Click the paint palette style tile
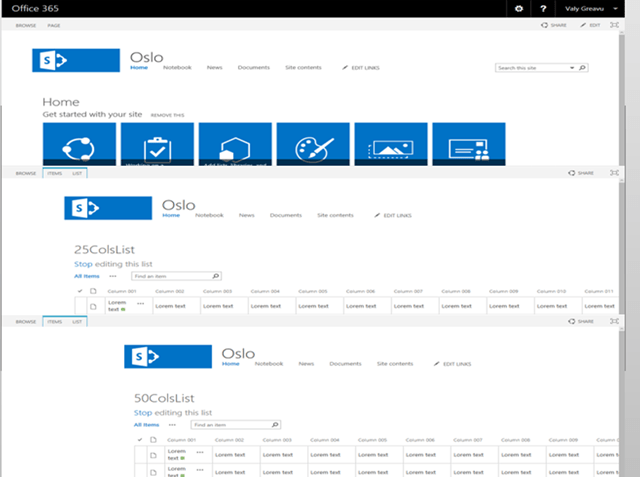 [312, 144]
